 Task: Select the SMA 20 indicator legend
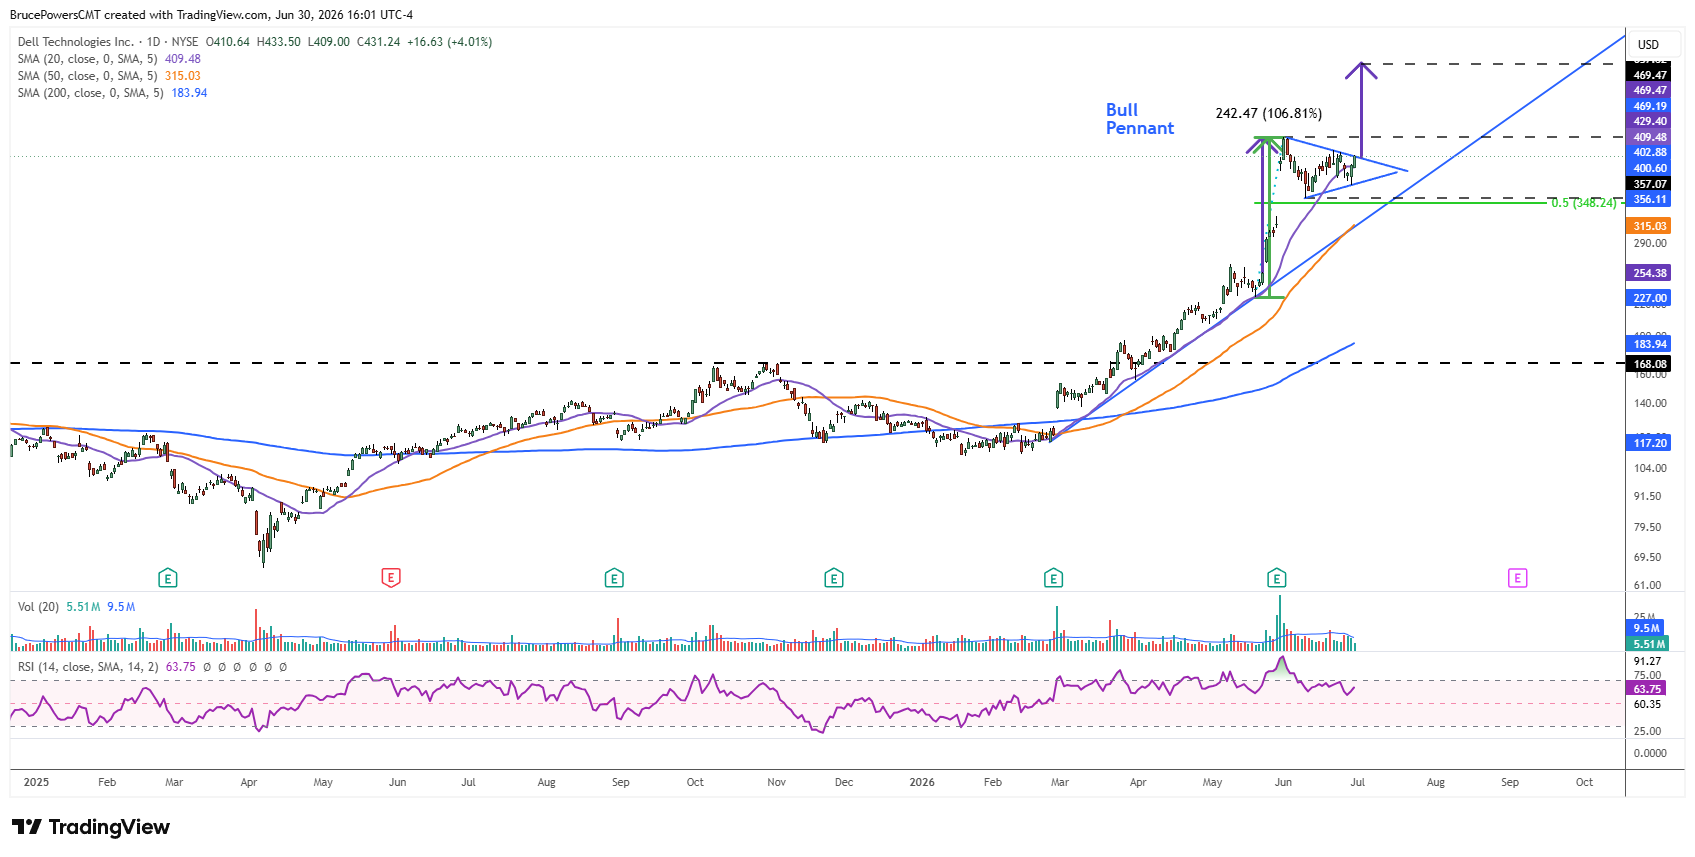click(x=109, y=59)
